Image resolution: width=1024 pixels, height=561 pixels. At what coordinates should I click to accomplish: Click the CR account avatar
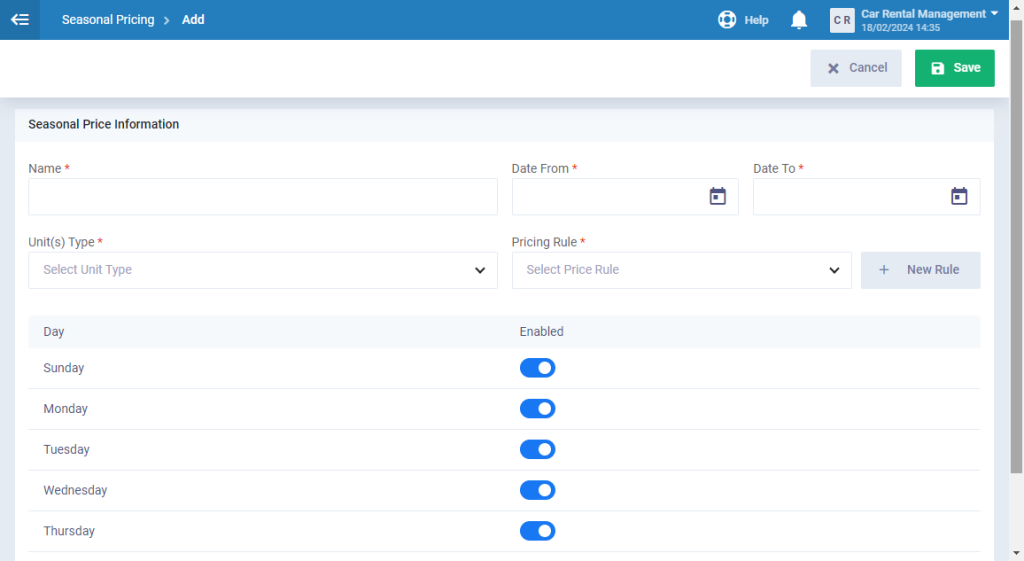click(x=842, y=20)
